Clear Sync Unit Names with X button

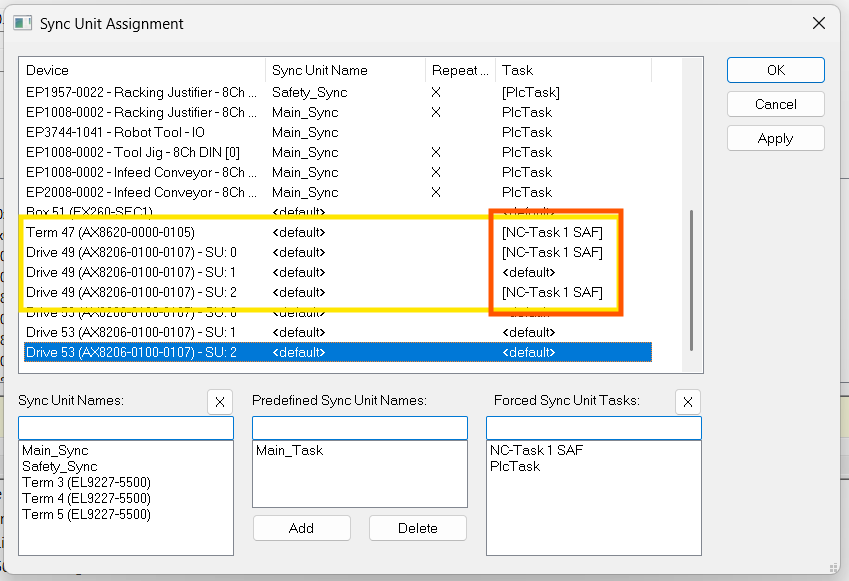pos(220,402)
